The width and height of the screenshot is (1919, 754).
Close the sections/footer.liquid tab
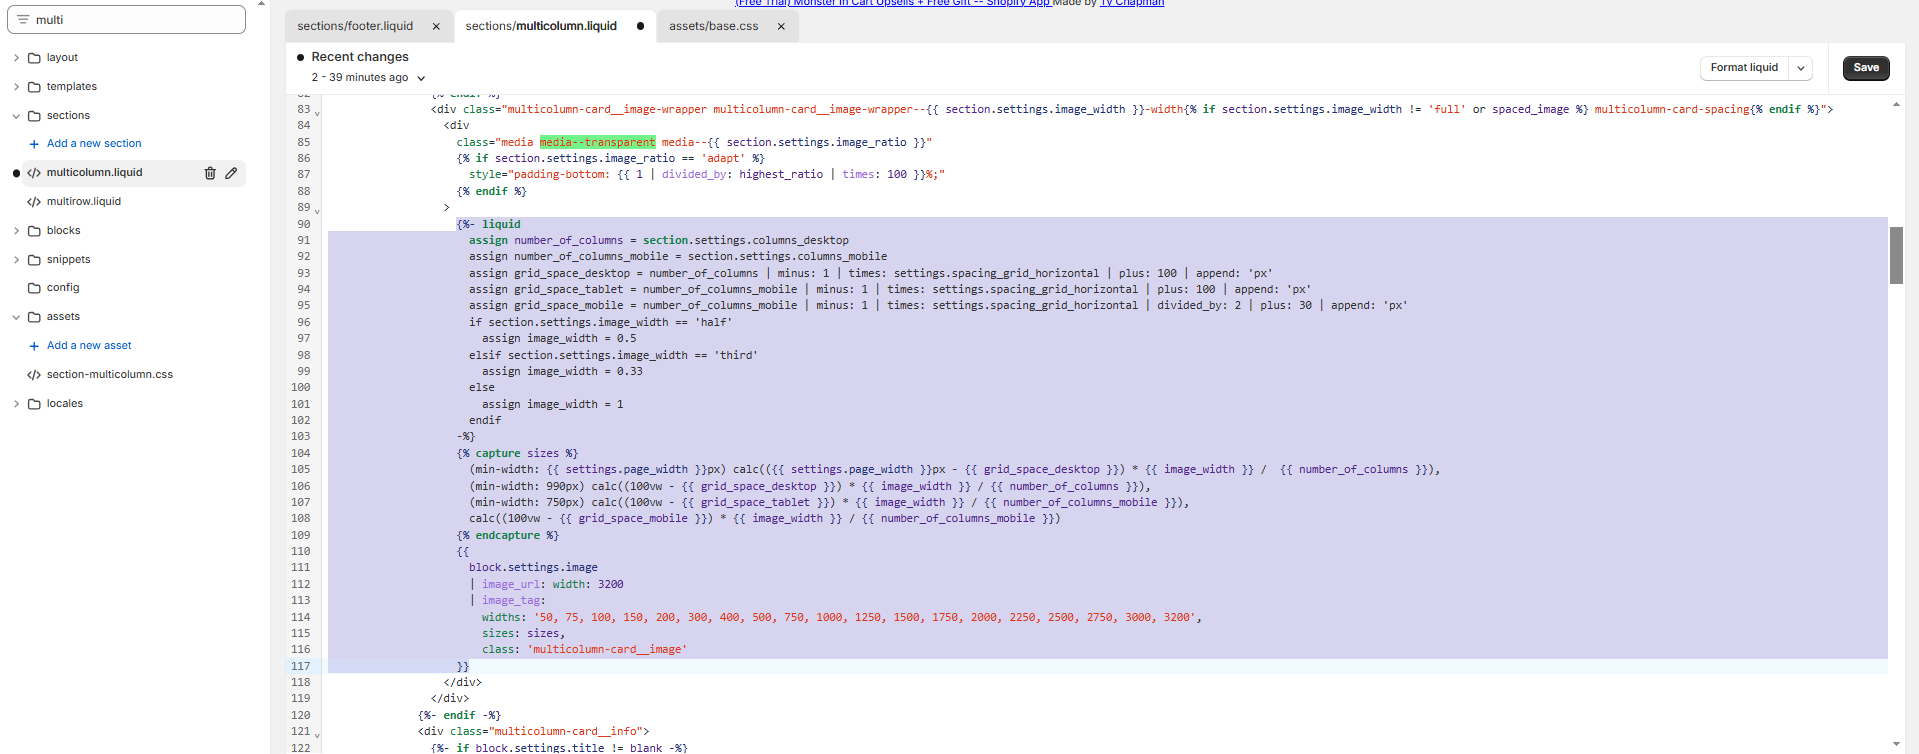point(436,27)
